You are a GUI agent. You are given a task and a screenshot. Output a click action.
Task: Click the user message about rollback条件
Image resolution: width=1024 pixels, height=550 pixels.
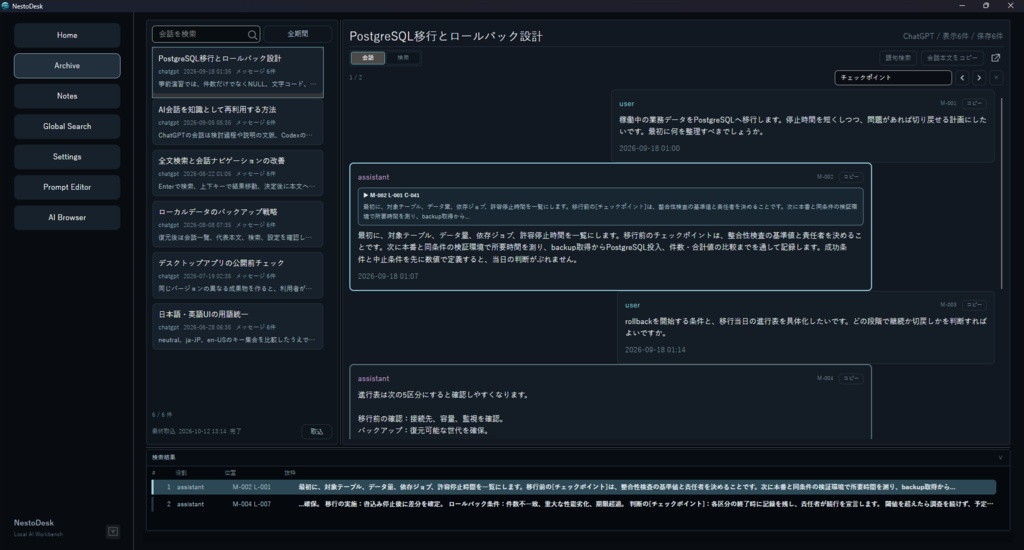[x=806, y=328]
